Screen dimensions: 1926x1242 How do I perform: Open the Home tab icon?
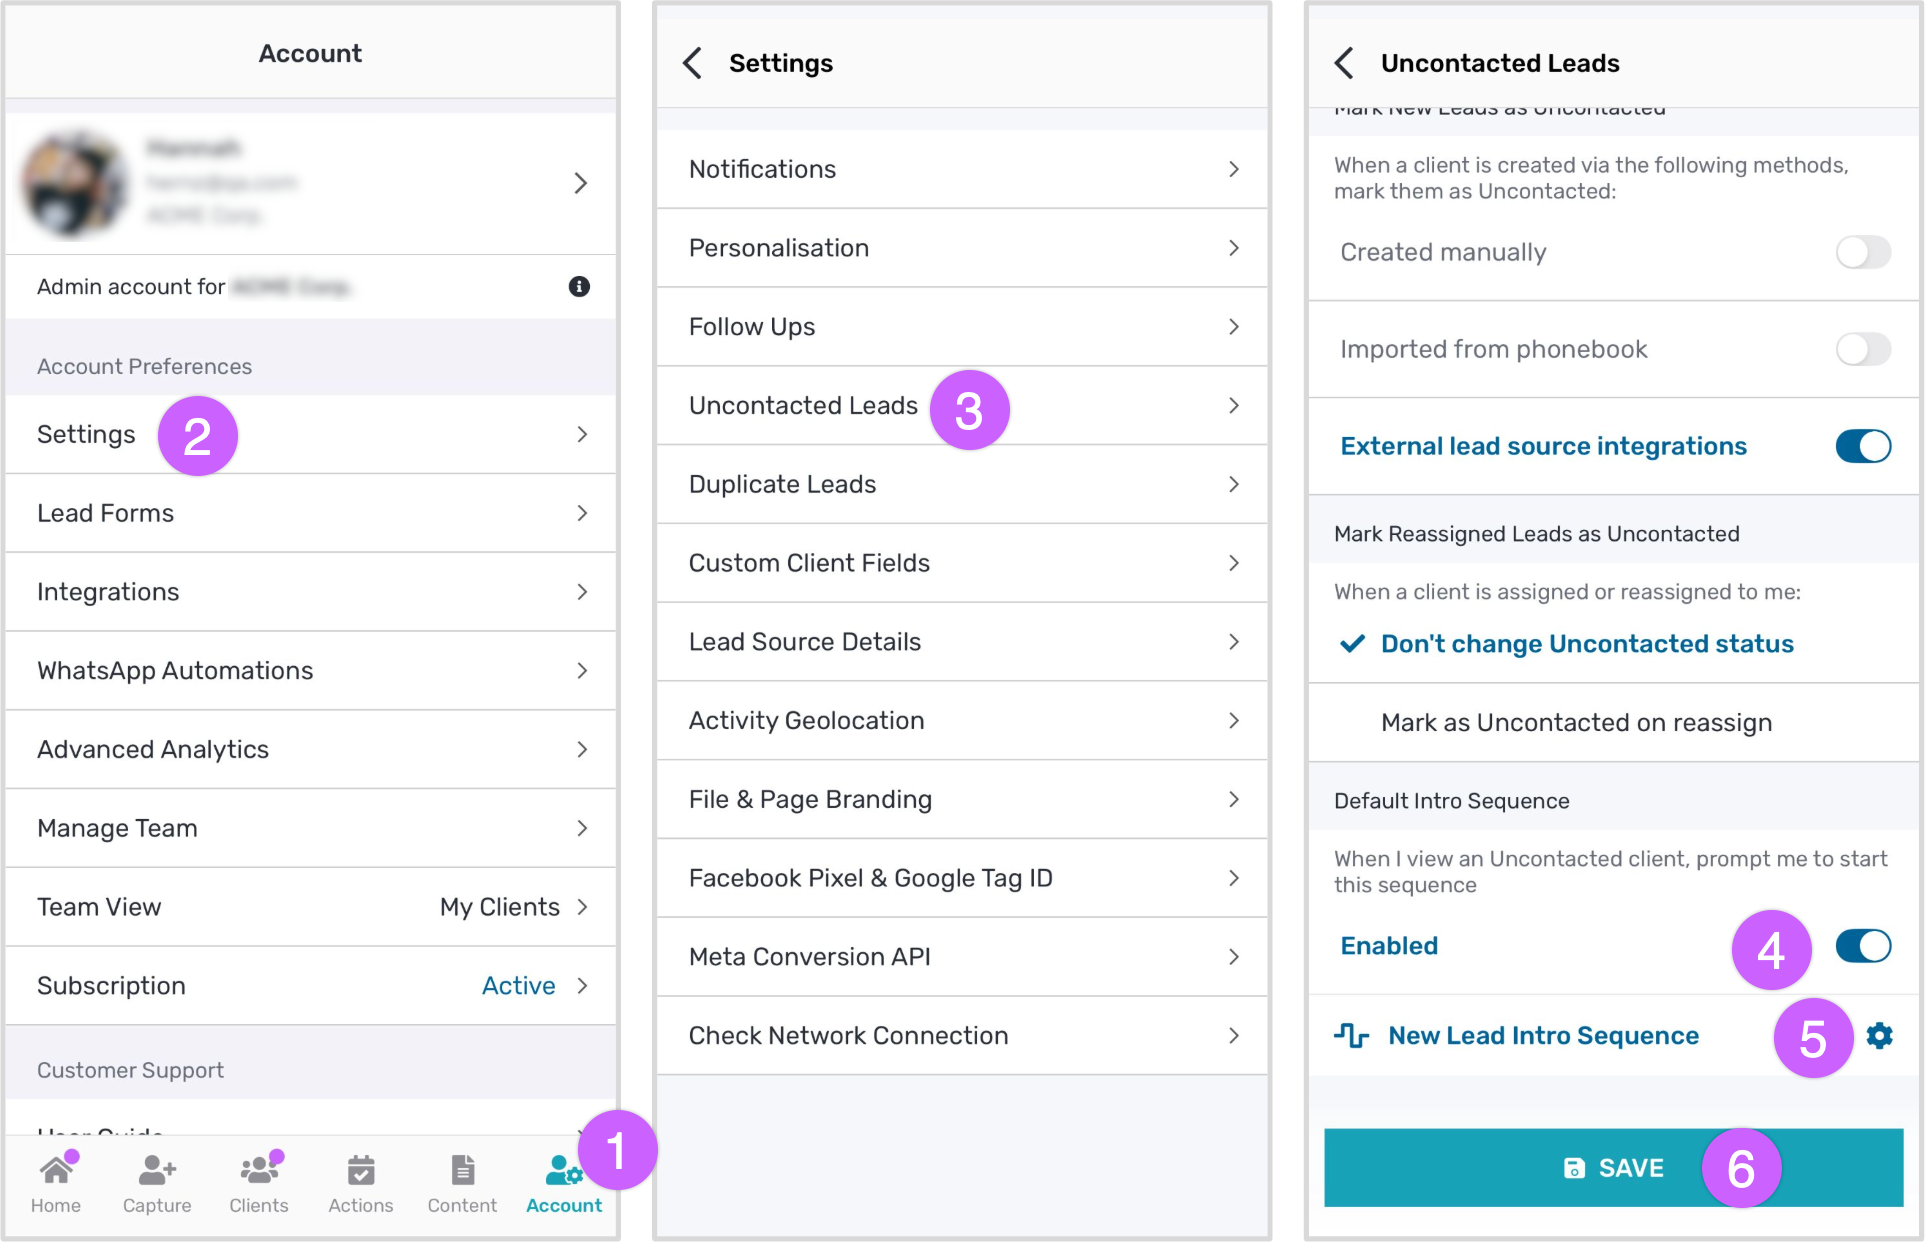pyautogui.click(x=56, y=1169)
